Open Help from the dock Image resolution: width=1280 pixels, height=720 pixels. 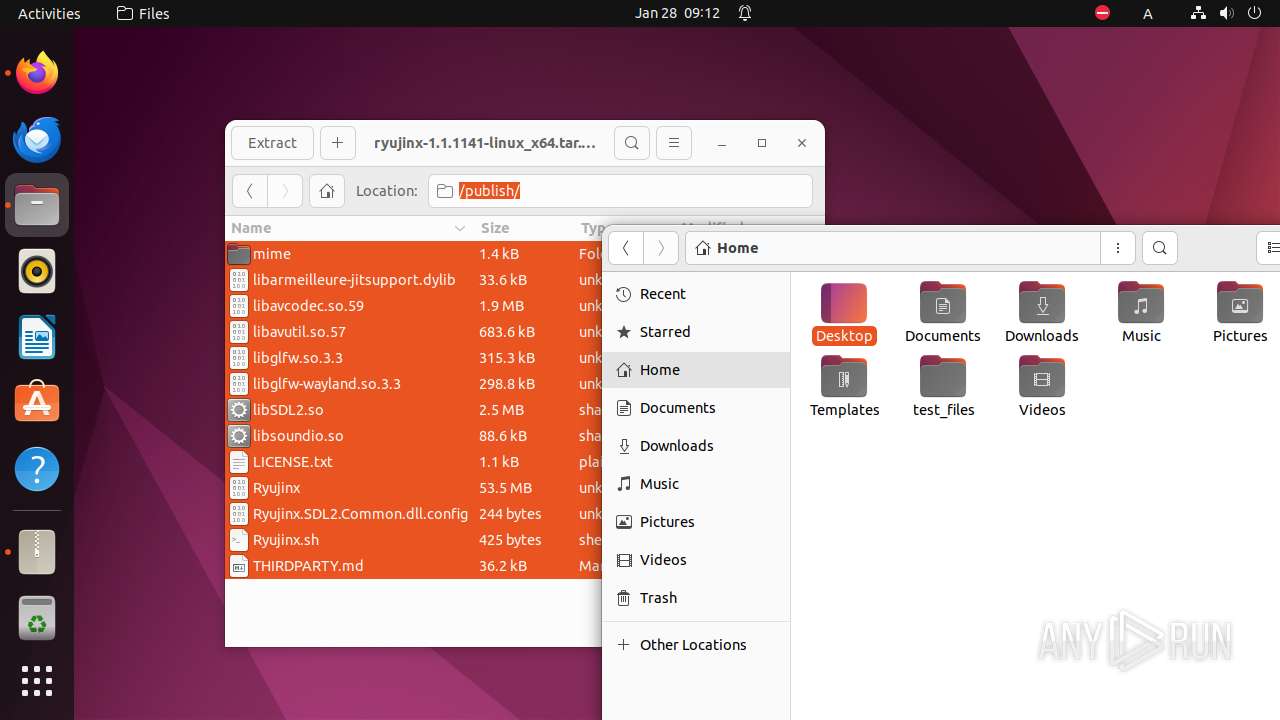pos(37,469)
